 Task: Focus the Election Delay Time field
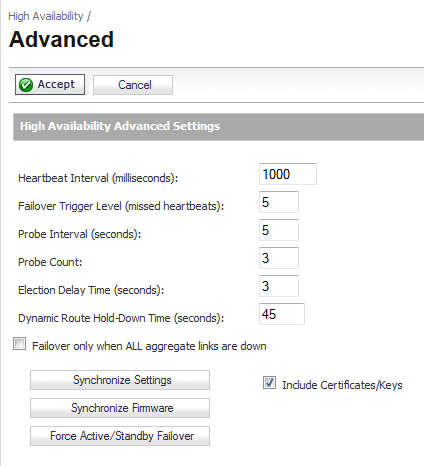click(279, 286)
